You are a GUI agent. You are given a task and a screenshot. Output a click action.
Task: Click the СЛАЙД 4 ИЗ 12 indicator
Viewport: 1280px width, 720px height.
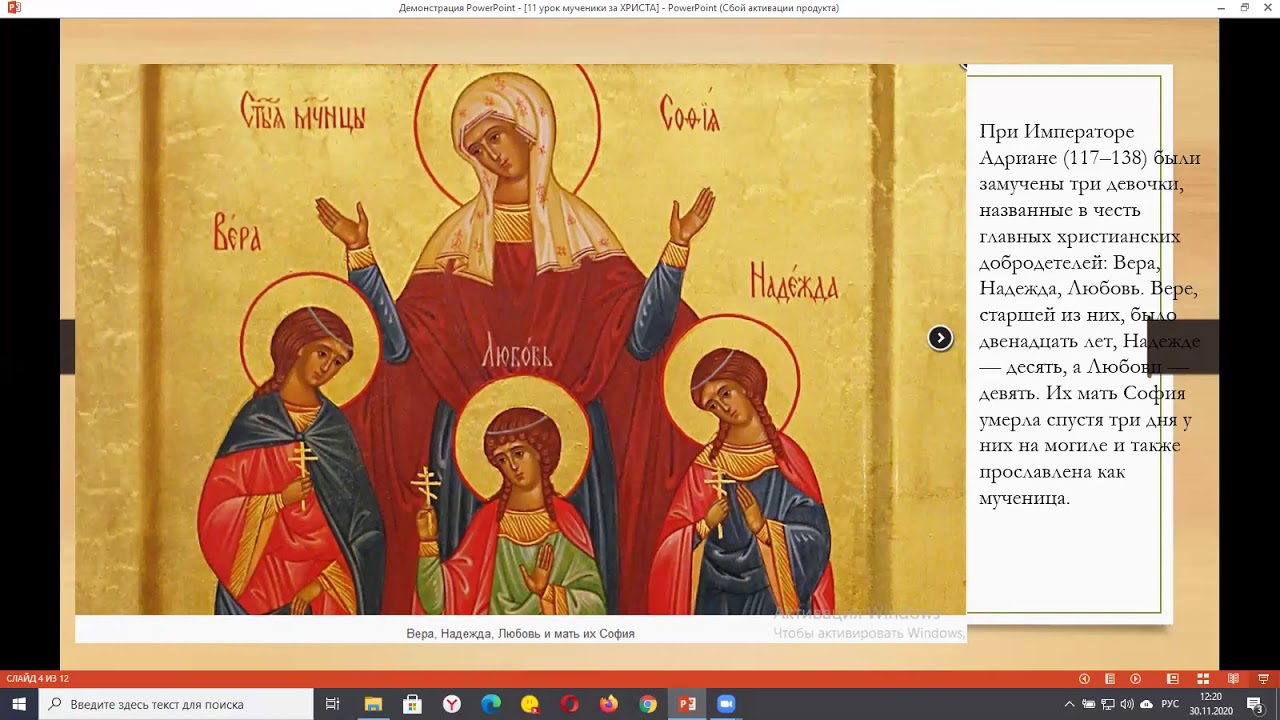[37, 679]
